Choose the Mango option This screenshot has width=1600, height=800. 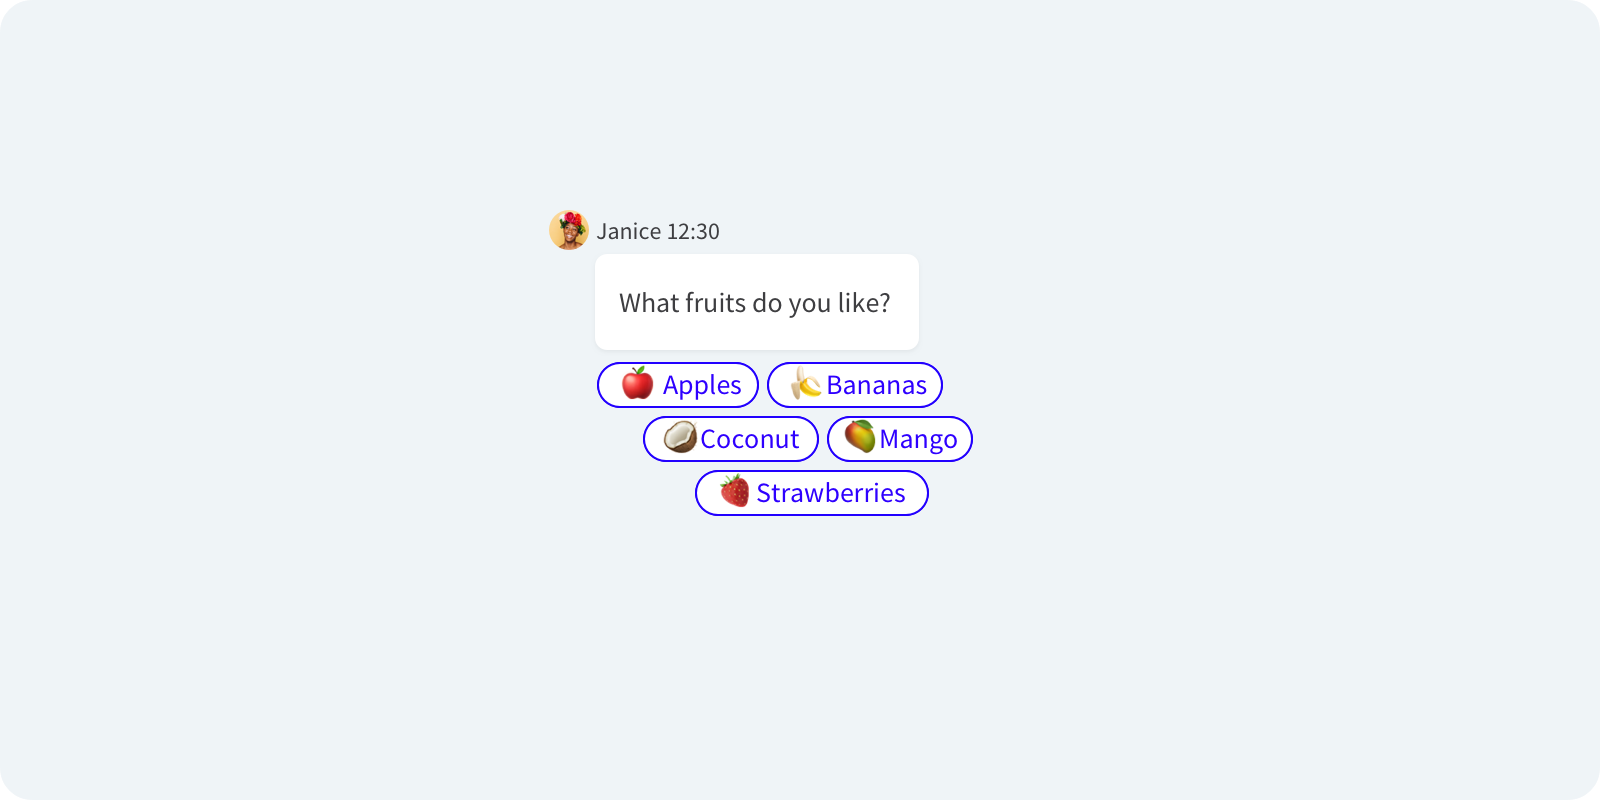[899, 438]
